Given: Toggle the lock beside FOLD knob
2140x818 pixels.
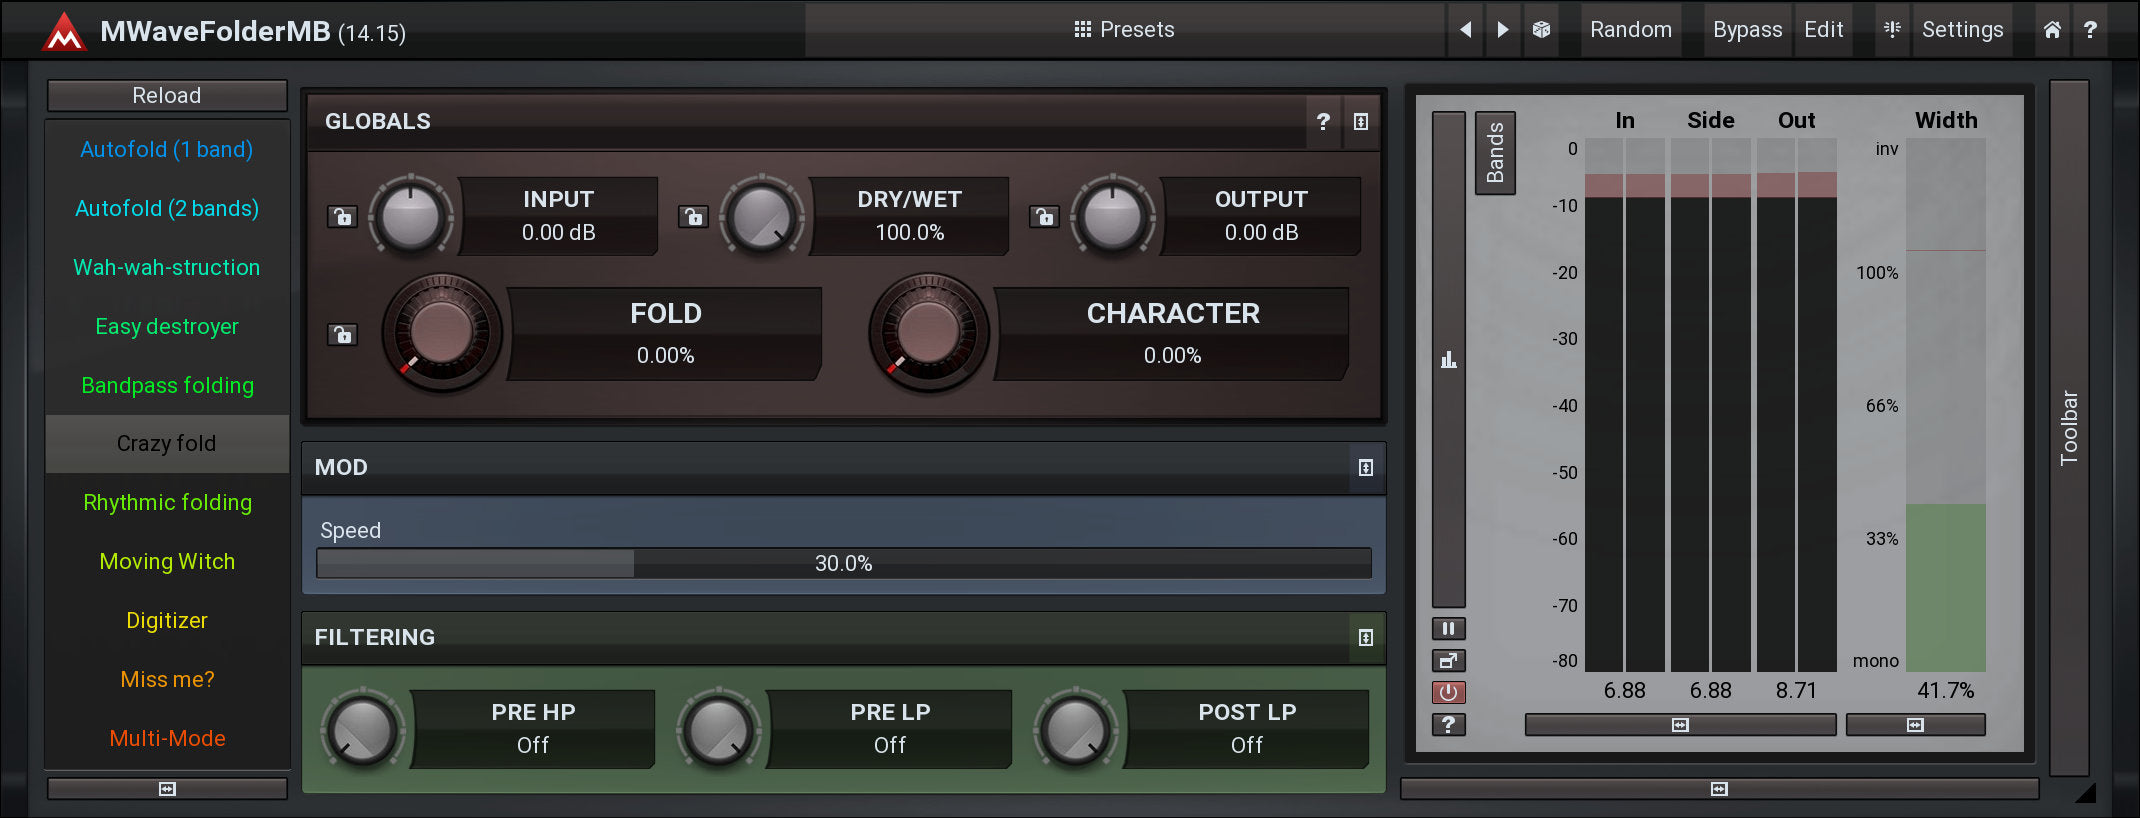Looking at the screenshot, I should pos(343,335).
